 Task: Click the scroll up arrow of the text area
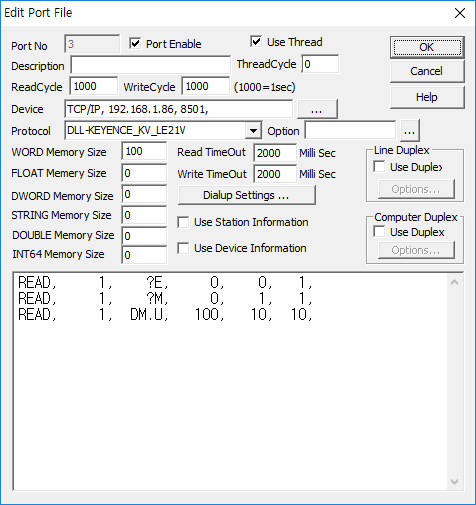tap(454, 283)
